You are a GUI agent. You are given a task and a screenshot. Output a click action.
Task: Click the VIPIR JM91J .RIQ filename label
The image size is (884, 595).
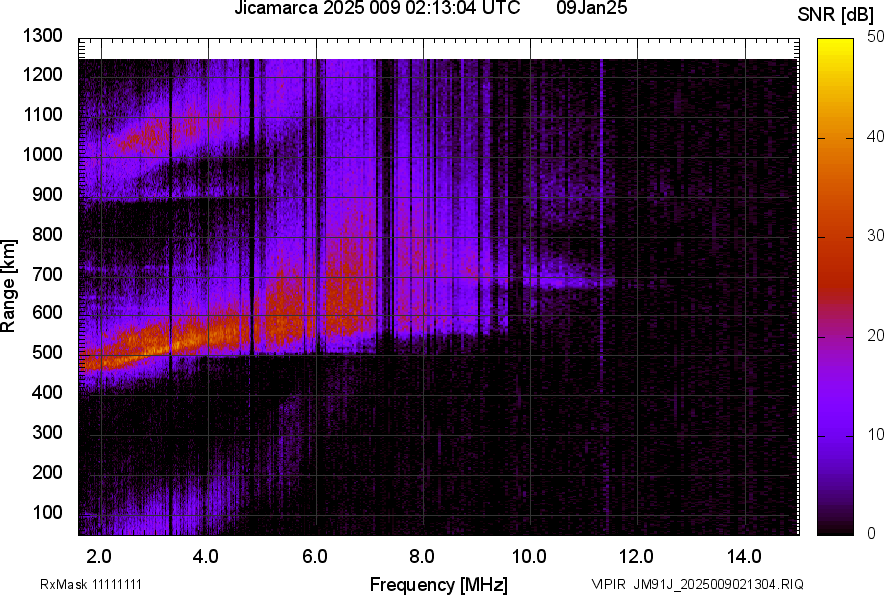[x=697, y=584]
